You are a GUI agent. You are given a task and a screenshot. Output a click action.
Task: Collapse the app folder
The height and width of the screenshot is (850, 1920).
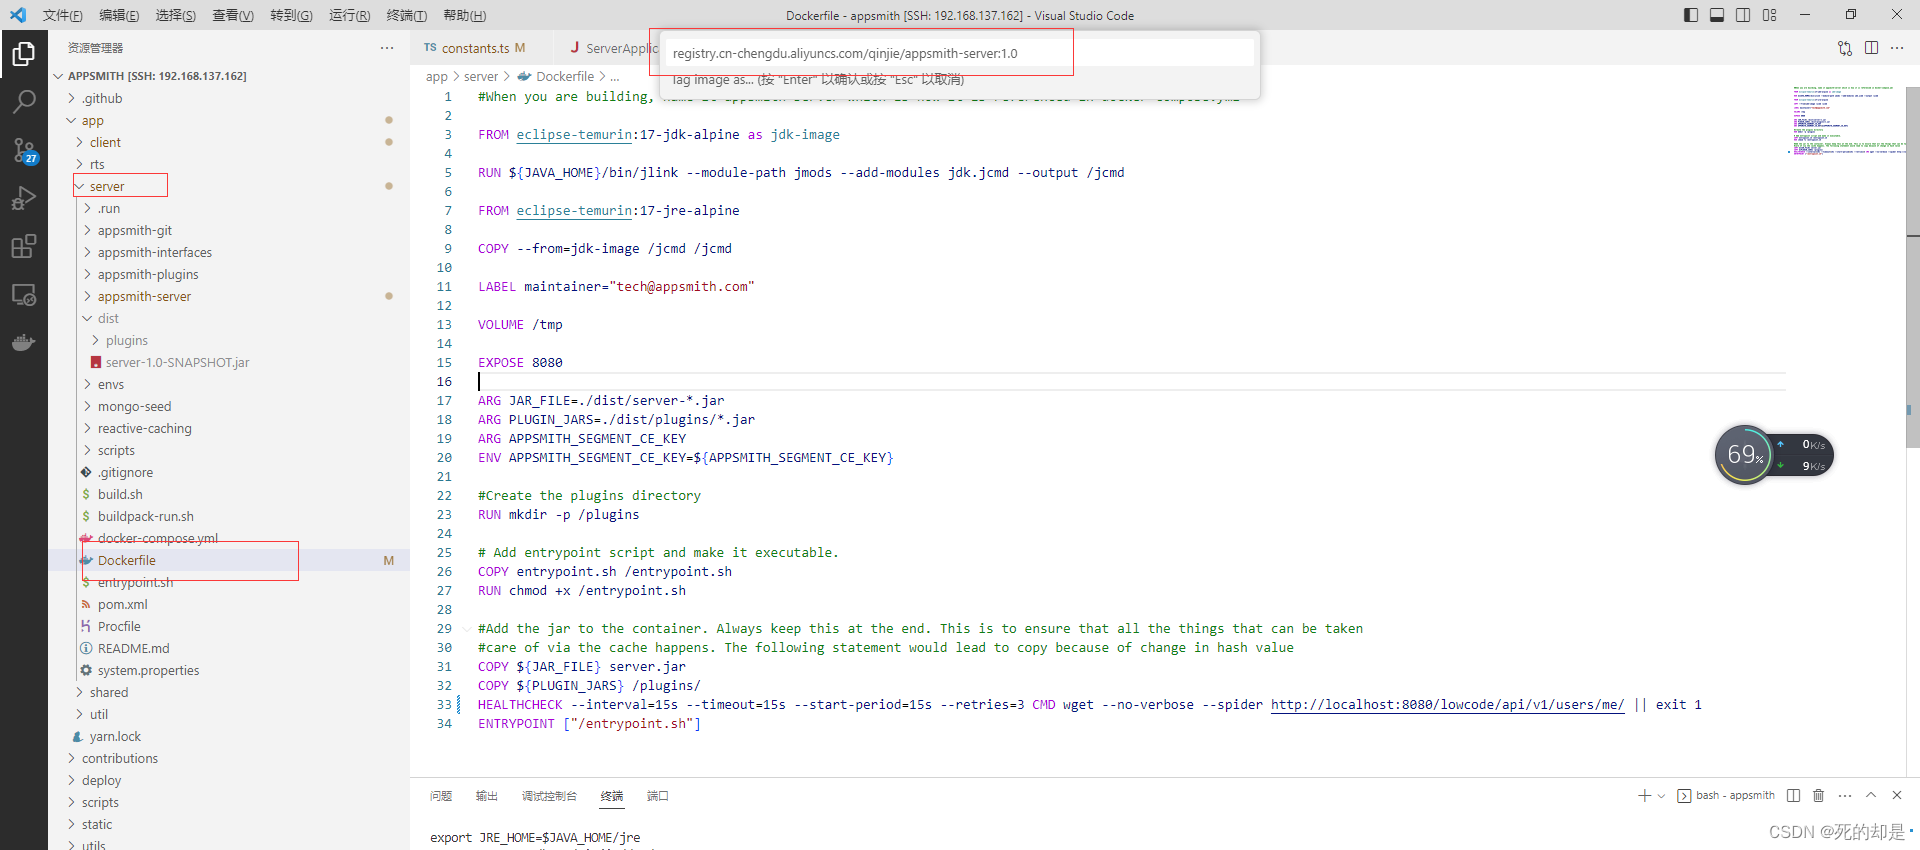[x=229, y=120]
